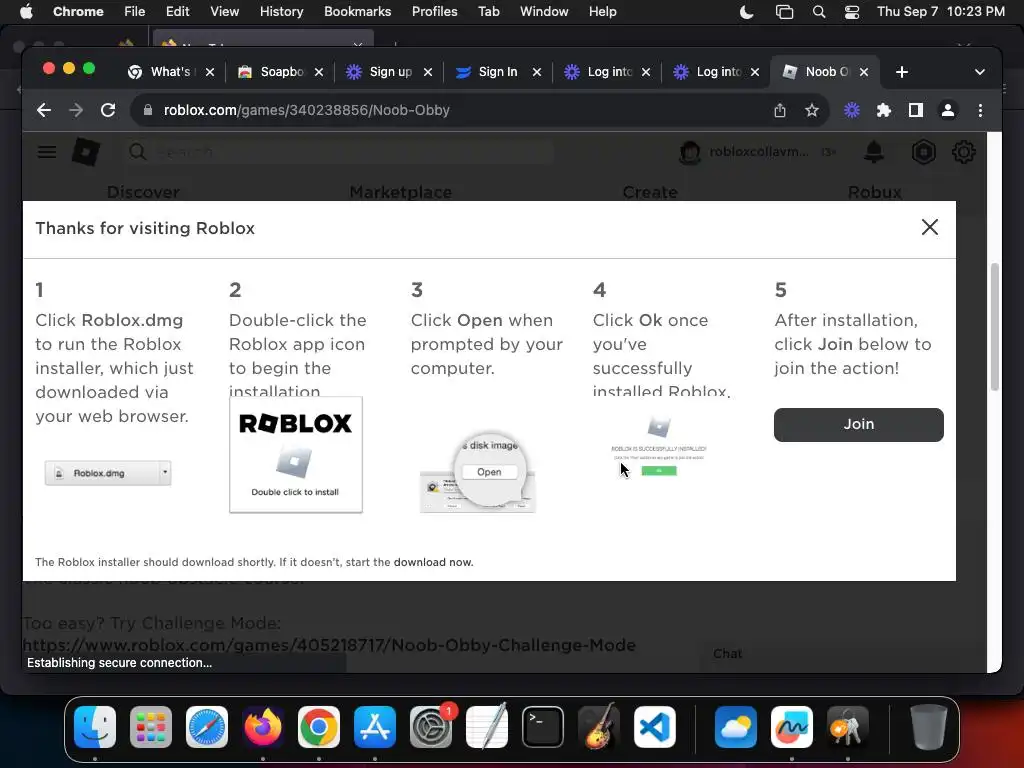Open the Apple menu
Image resolution: width=1024 pixels, height=768 pixels.
26,11
